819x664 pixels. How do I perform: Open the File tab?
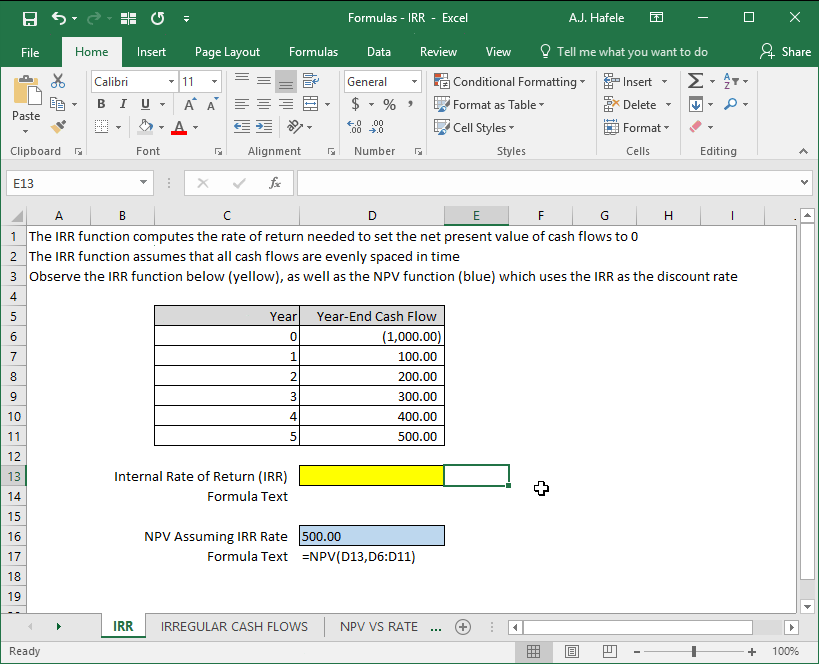pos(30,52)
